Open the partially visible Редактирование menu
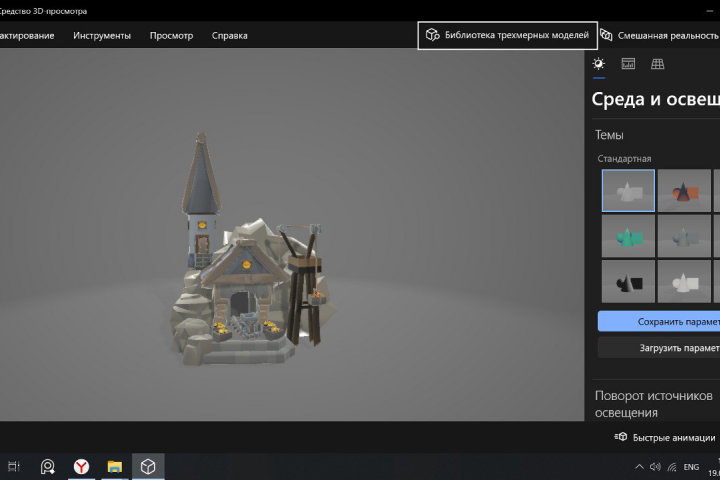Image resolution: width=720 pixels, height=480 pixels. coord(27,35)
